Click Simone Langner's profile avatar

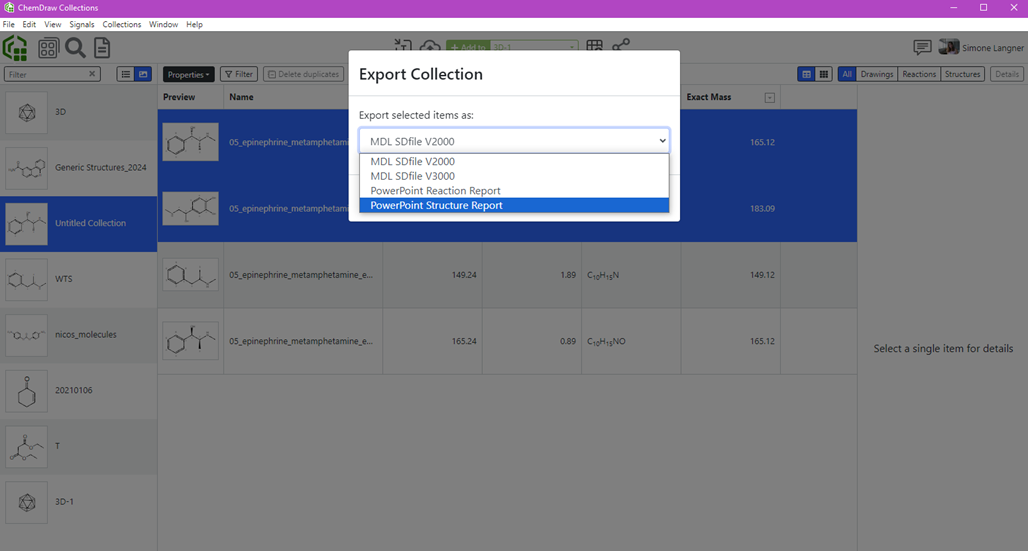pyautogui.click(x=949, y=47)
